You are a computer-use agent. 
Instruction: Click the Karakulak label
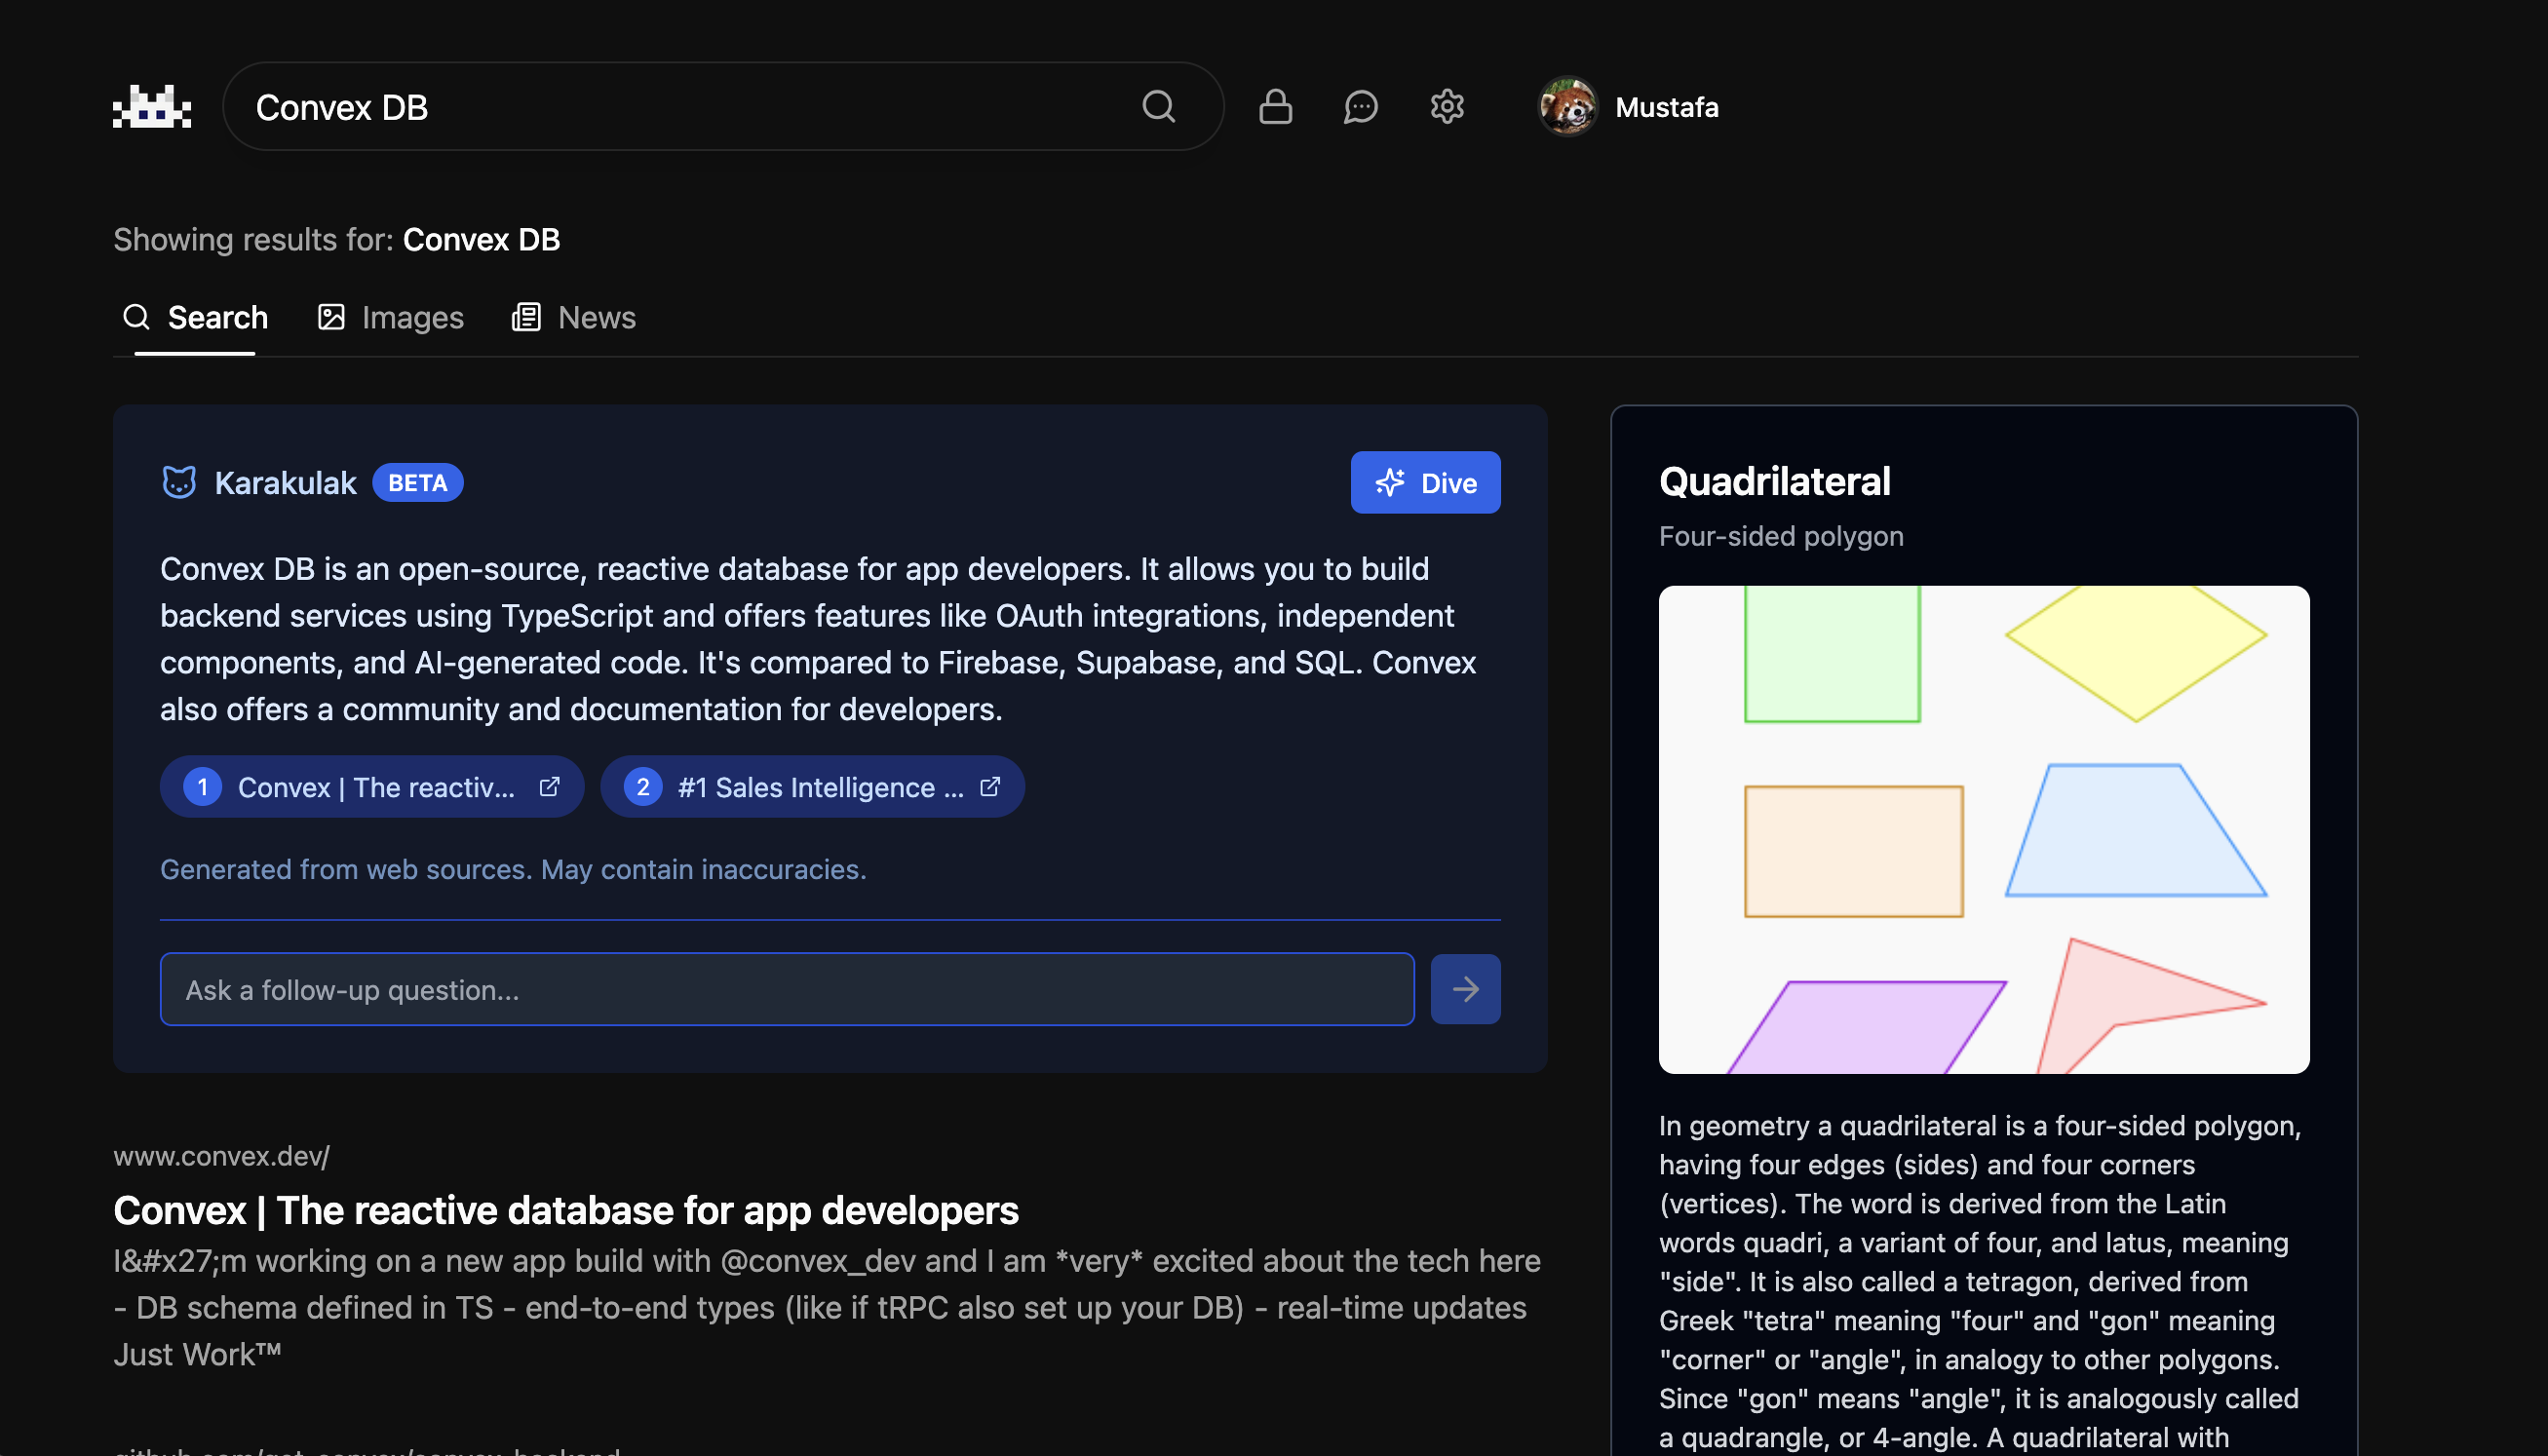tap(285, 483)
